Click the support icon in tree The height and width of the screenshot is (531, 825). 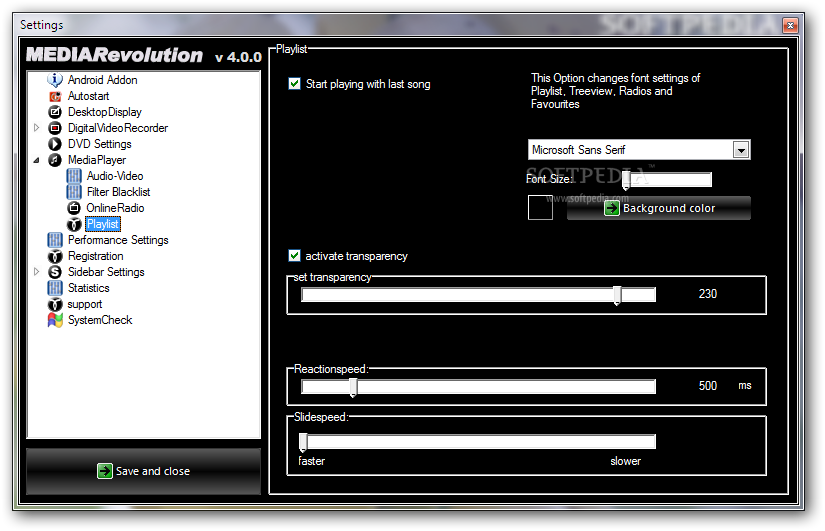click(x=55, y=304)
